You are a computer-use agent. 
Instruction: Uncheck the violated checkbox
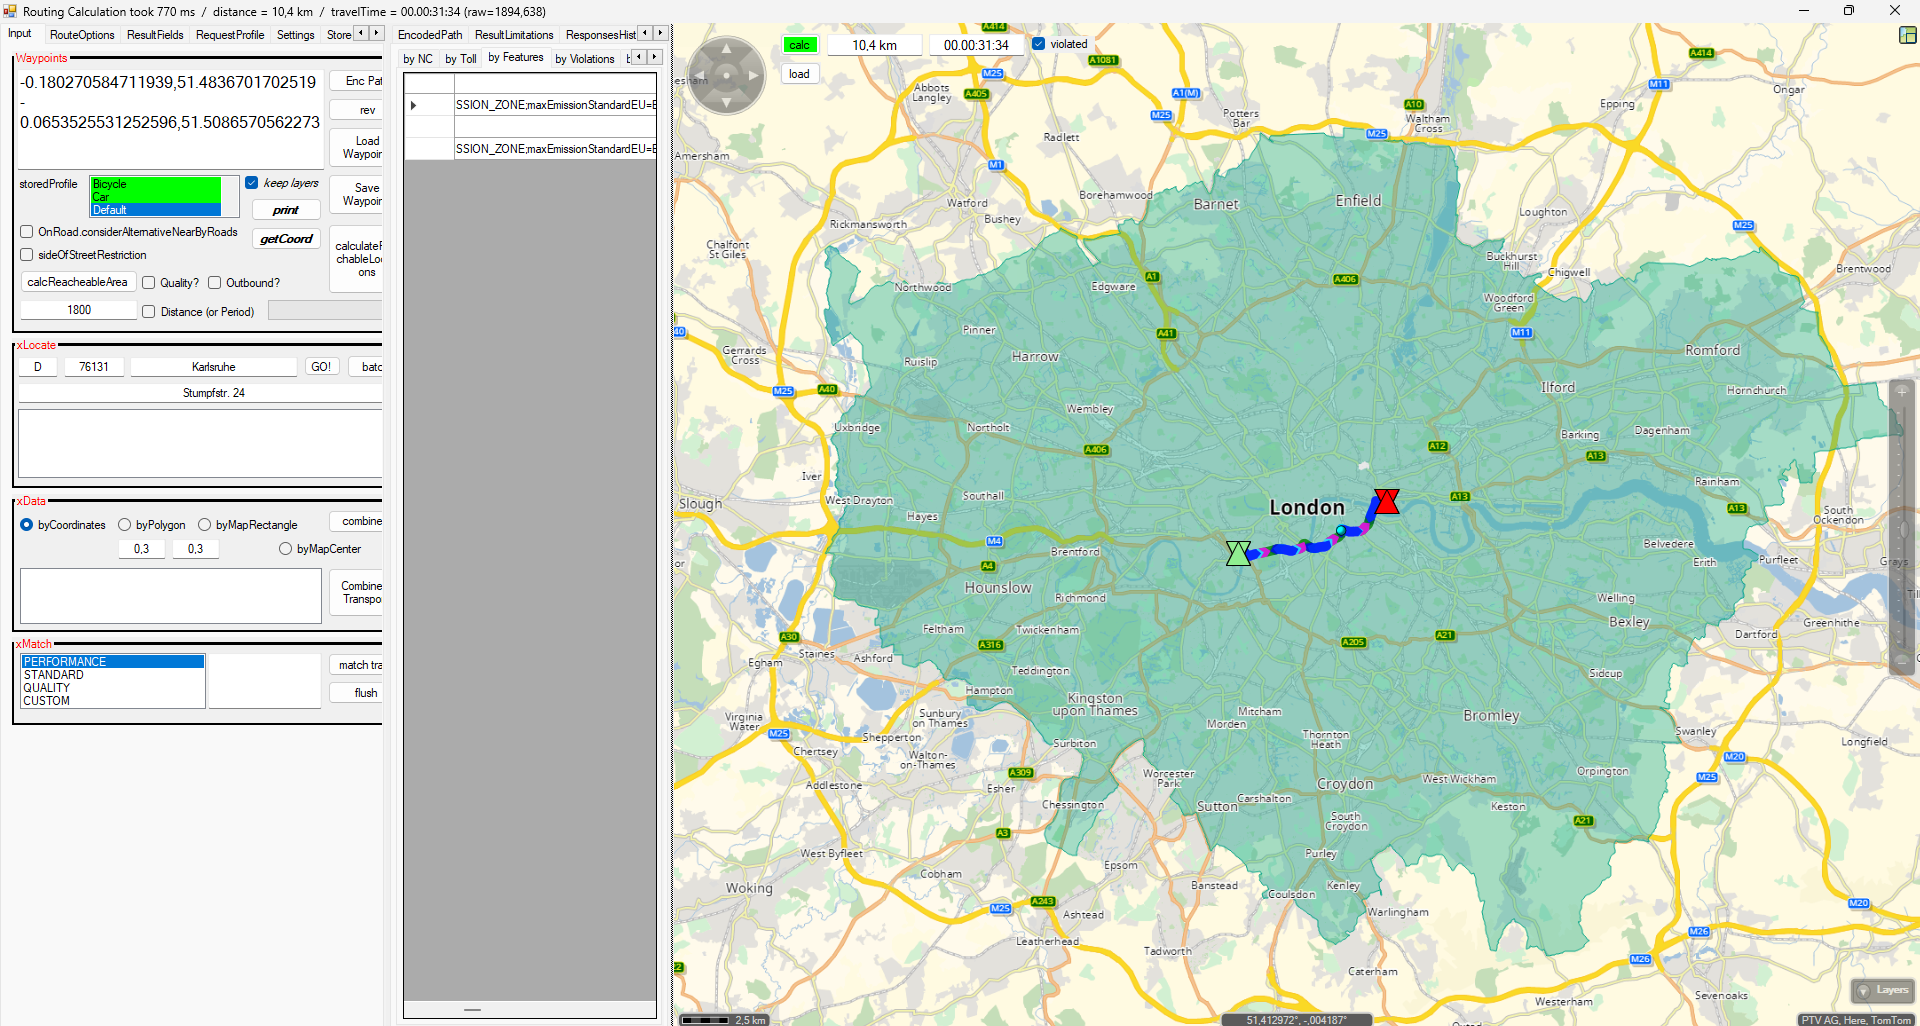(x=1039, y=44)
